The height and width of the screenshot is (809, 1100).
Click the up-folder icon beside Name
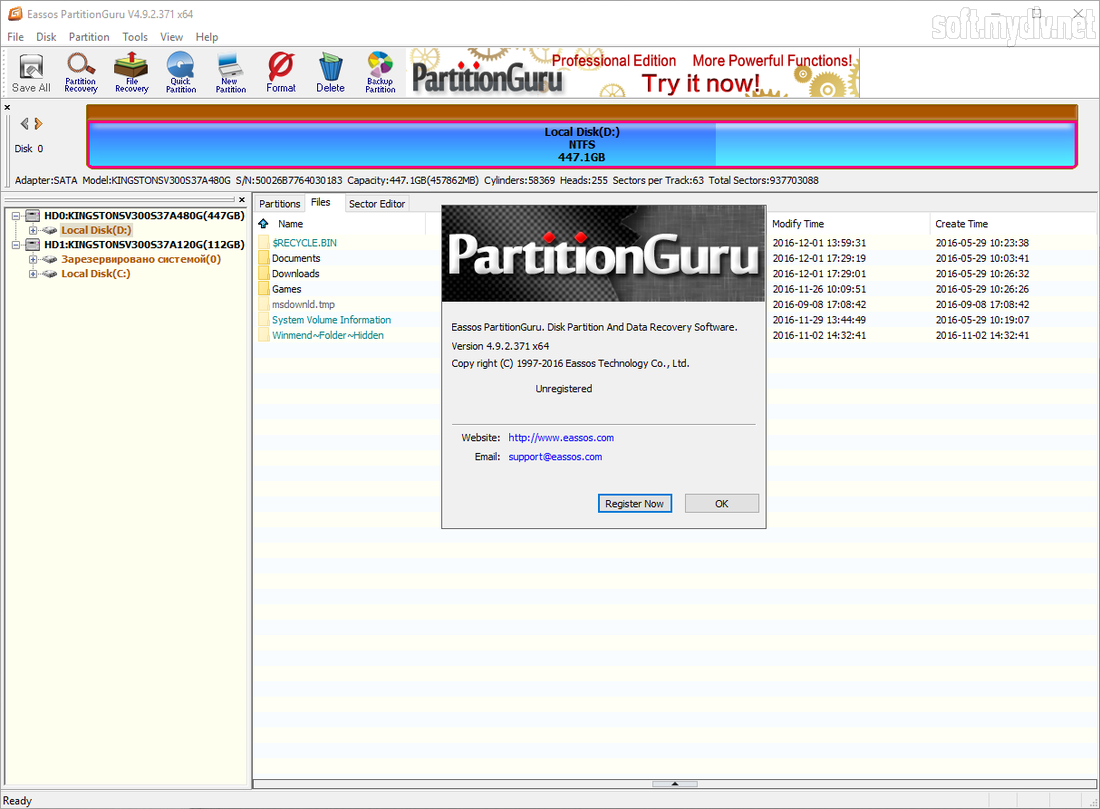tap(264, 224)
